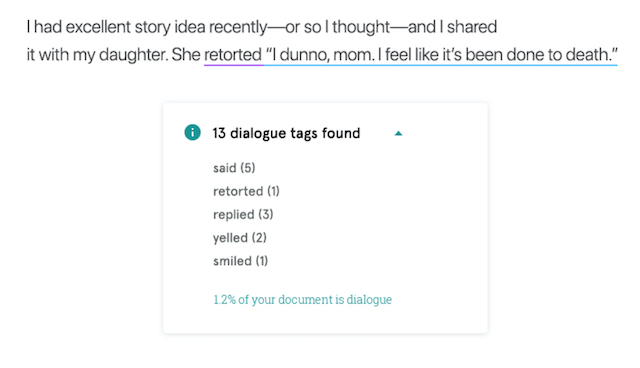Click the word 'thought' in first line

pyautogui.click(x=361, y=27)
